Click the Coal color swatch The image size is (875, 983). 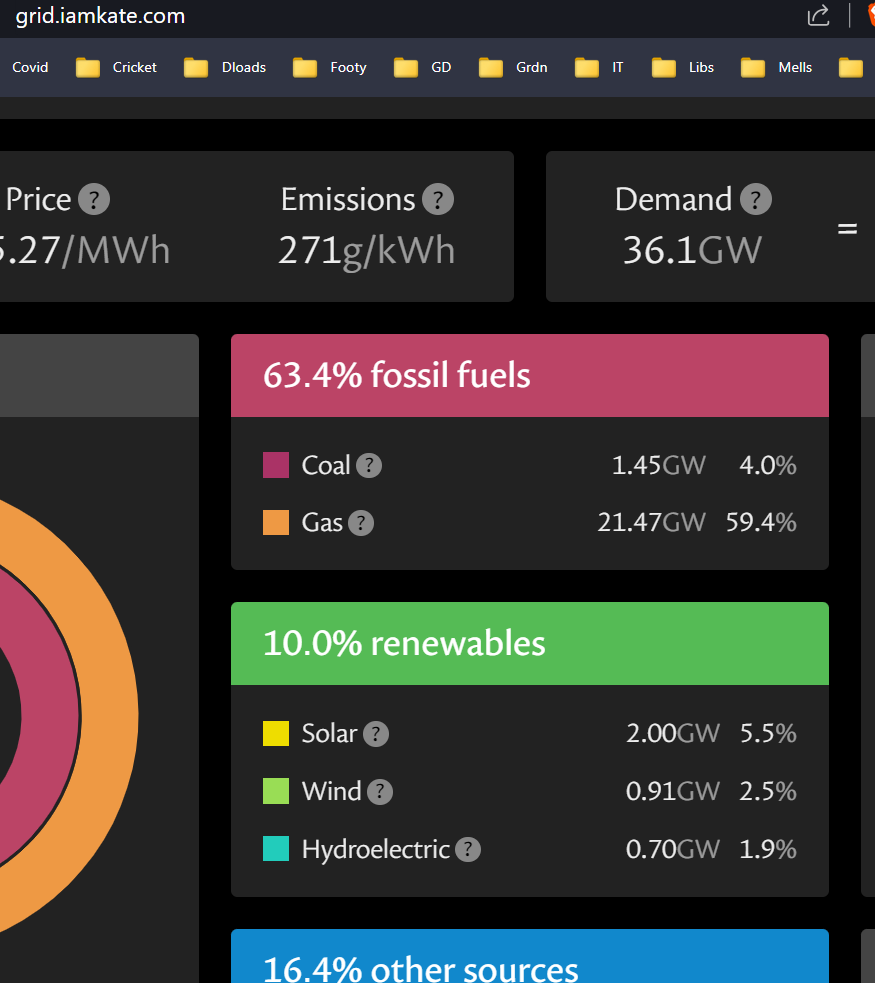tap(276, 465)
